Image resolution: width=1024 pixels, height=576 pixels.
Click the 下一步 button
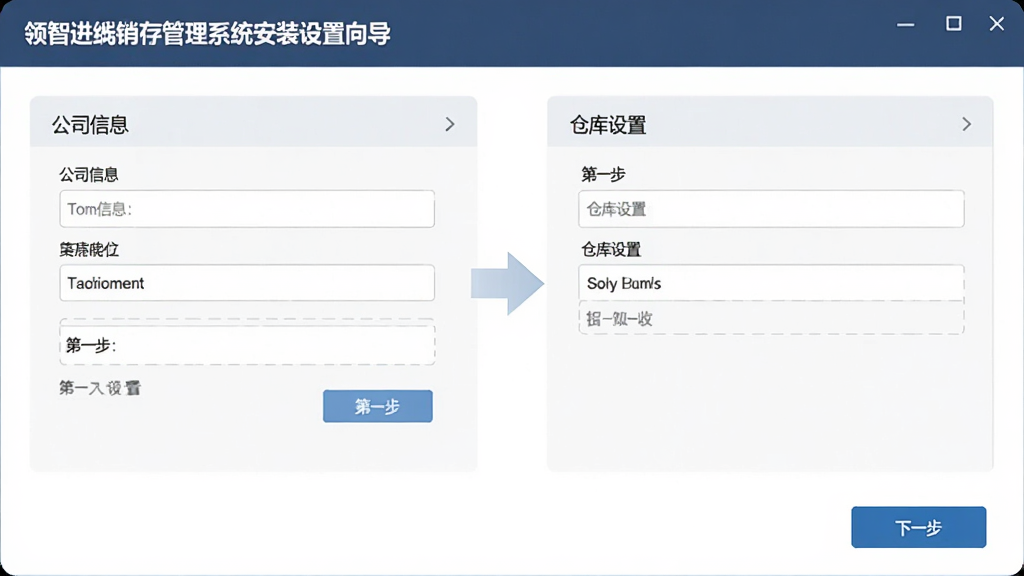click(x=918, y=527)
